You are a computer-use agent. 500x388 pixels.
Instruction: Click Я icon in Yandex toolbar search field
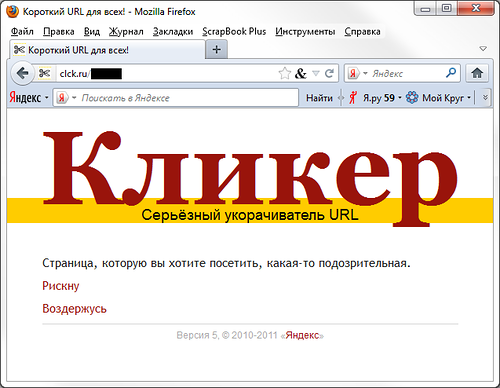click(62, 98)
